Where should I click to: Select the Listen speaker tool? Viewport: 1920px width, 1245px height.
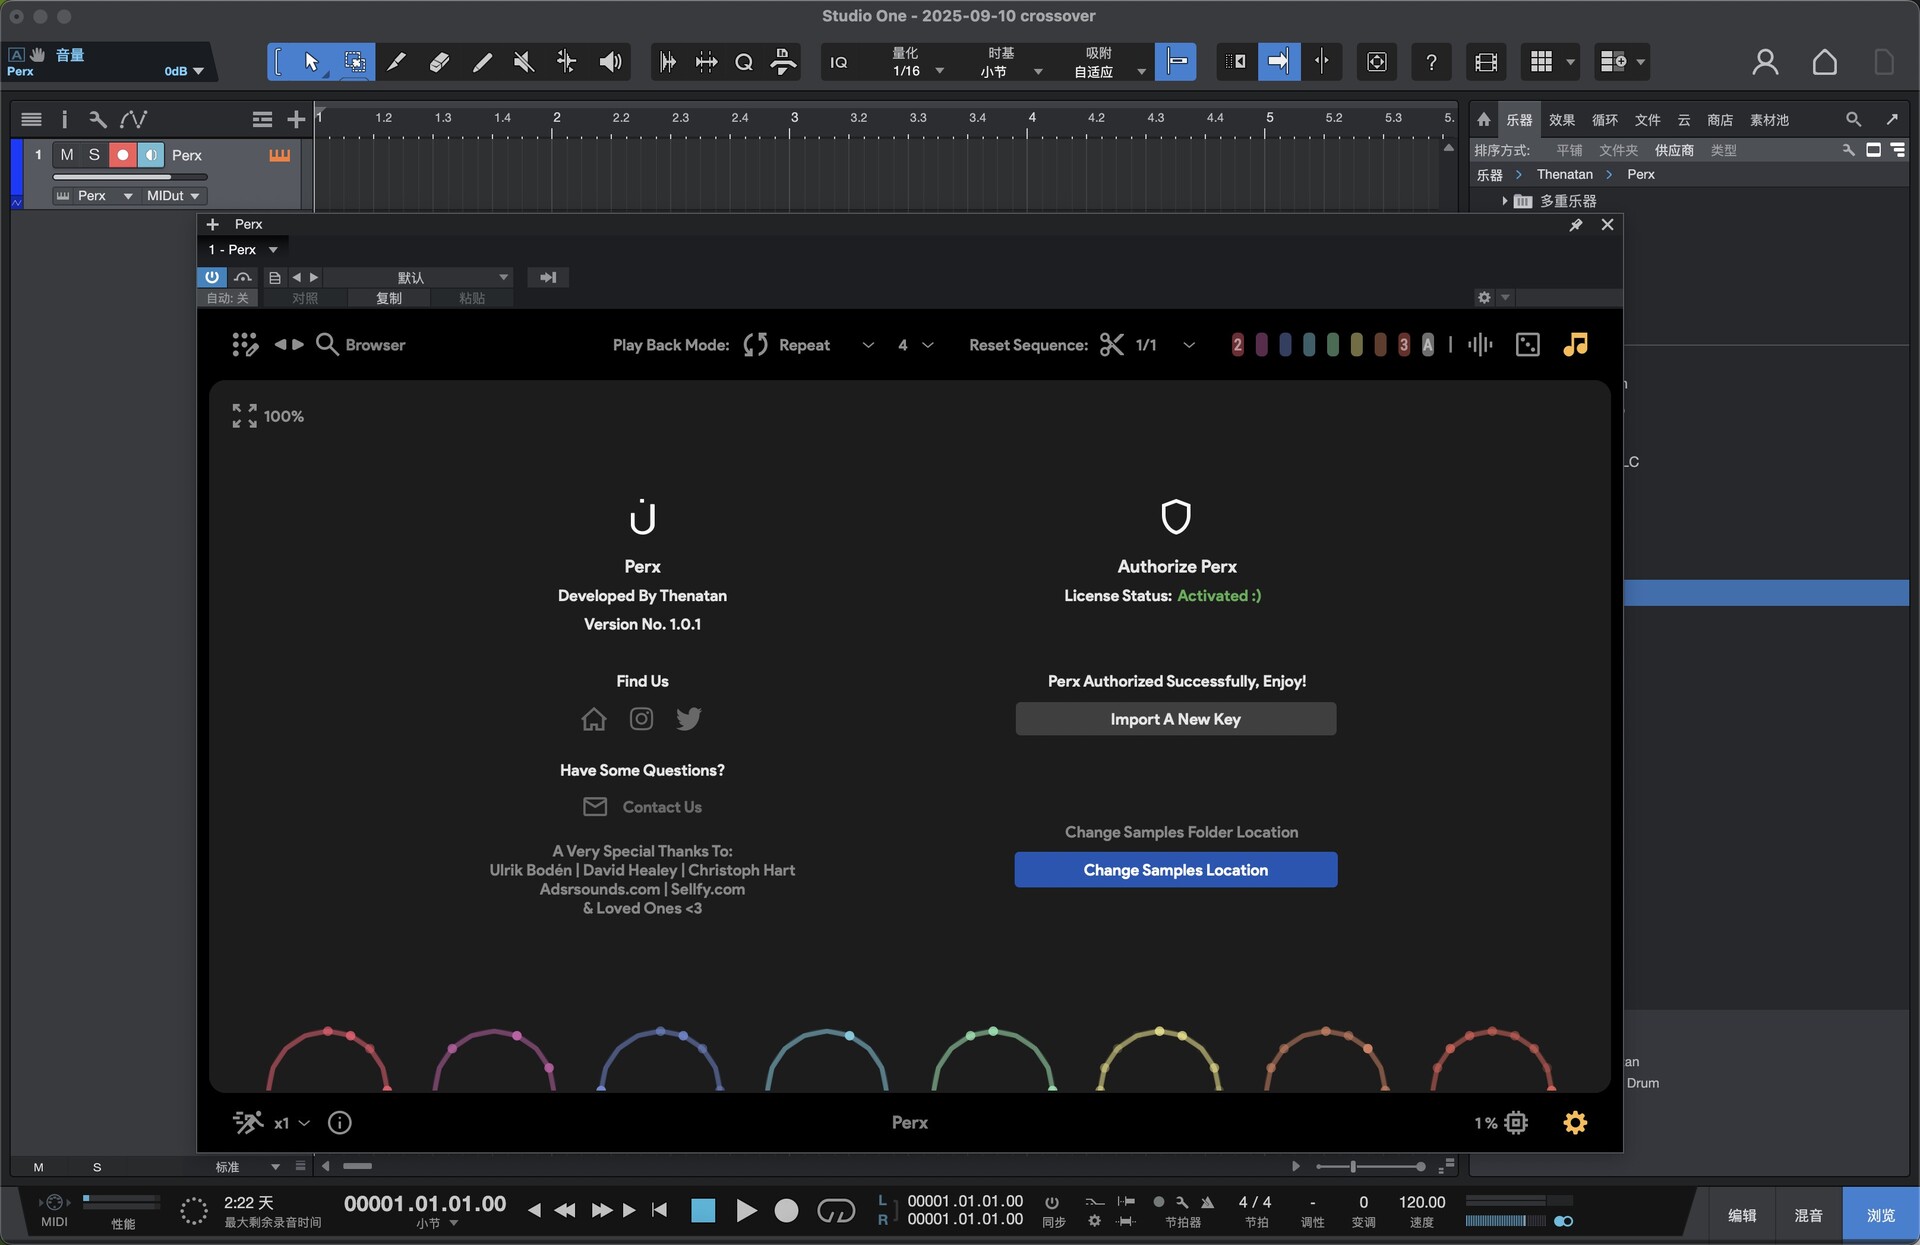(610, 62)
